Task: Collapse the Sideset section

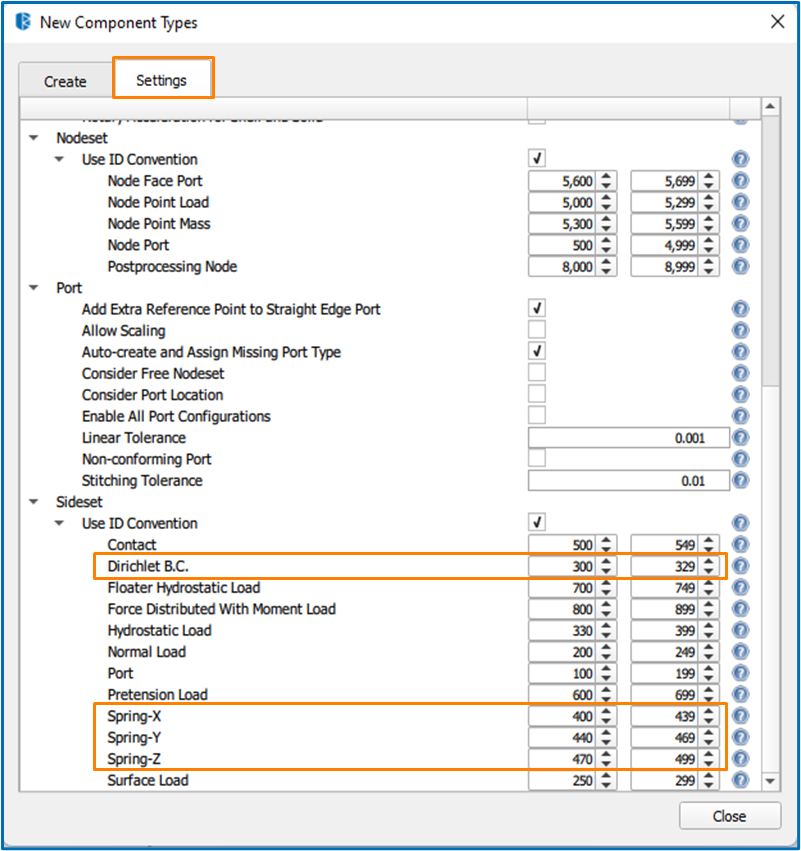Action: point(34,501)
